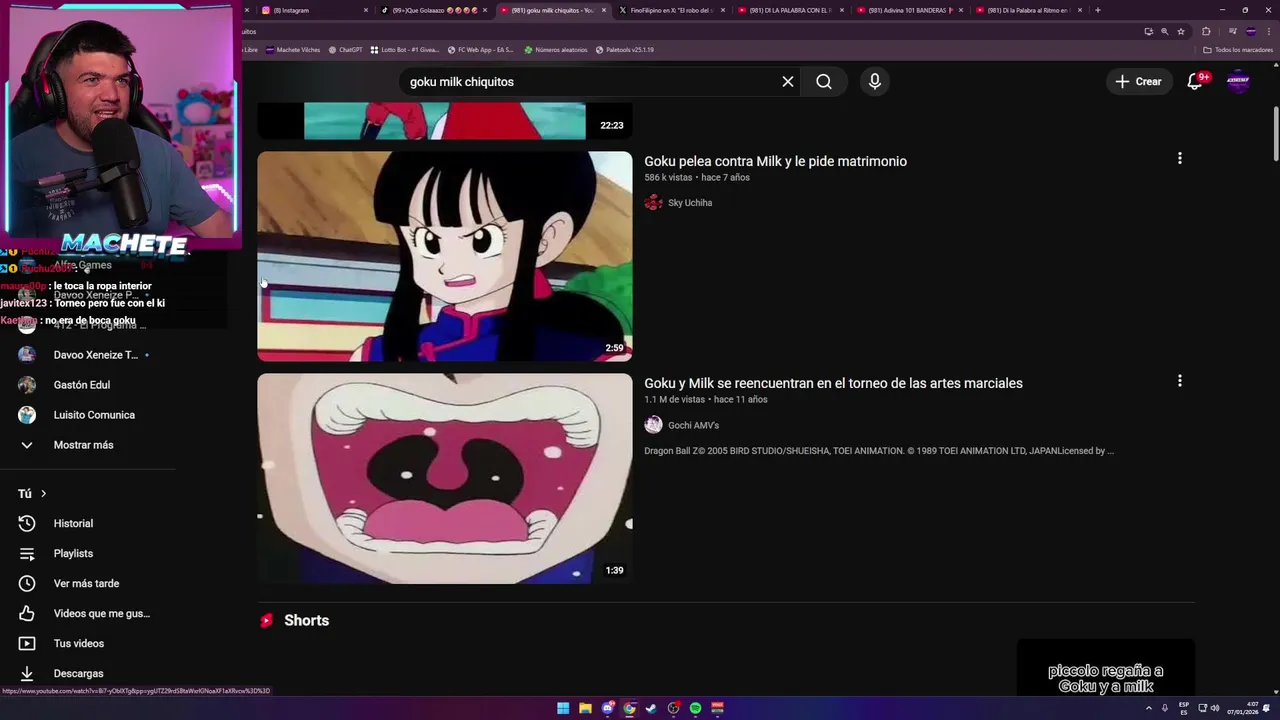The image size is (1280, 720).
Task: Switch to 'Adivina 101 BANDERAS' tab
Action: click(909, 10)
